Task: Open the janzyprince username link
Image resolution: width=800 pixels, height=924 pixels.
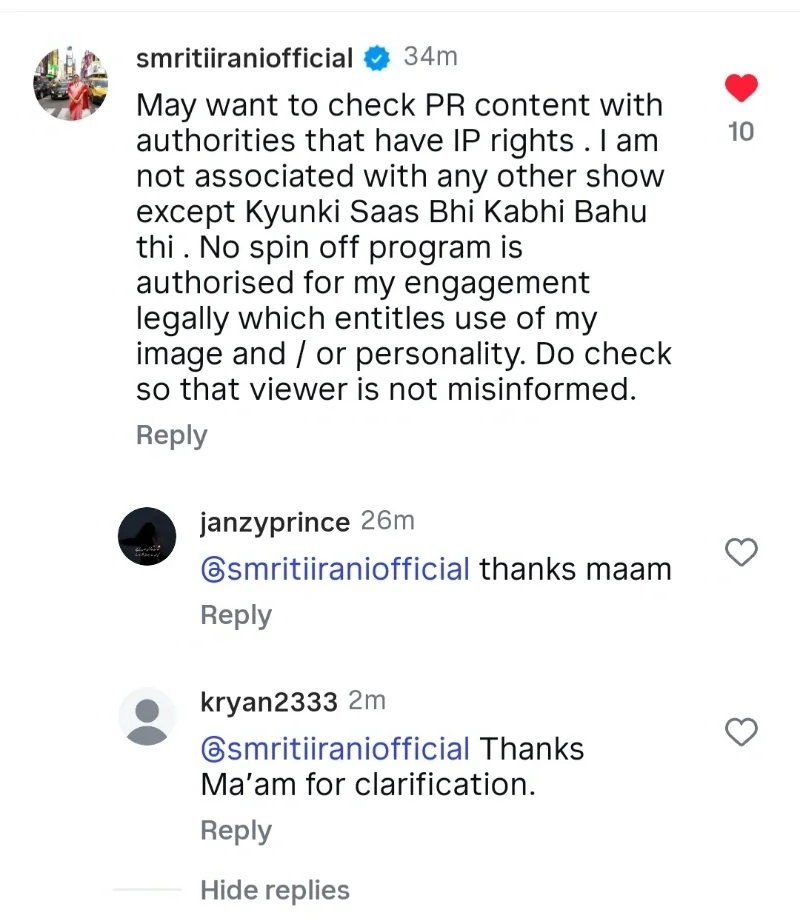Action: pos(275,522)
